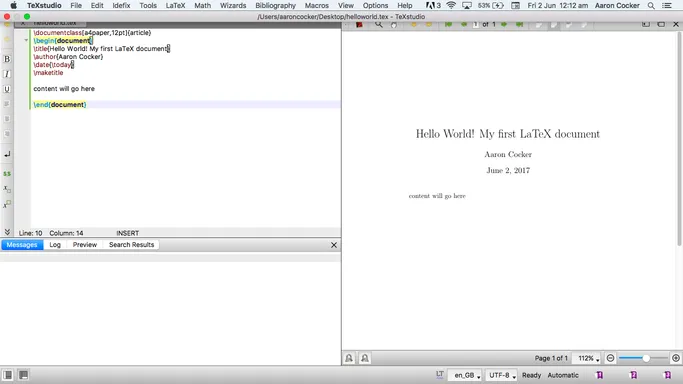Viewport: 683px width, 384px height.
Task: Click the battery status in menu bar
Action: tap(491, 5)
